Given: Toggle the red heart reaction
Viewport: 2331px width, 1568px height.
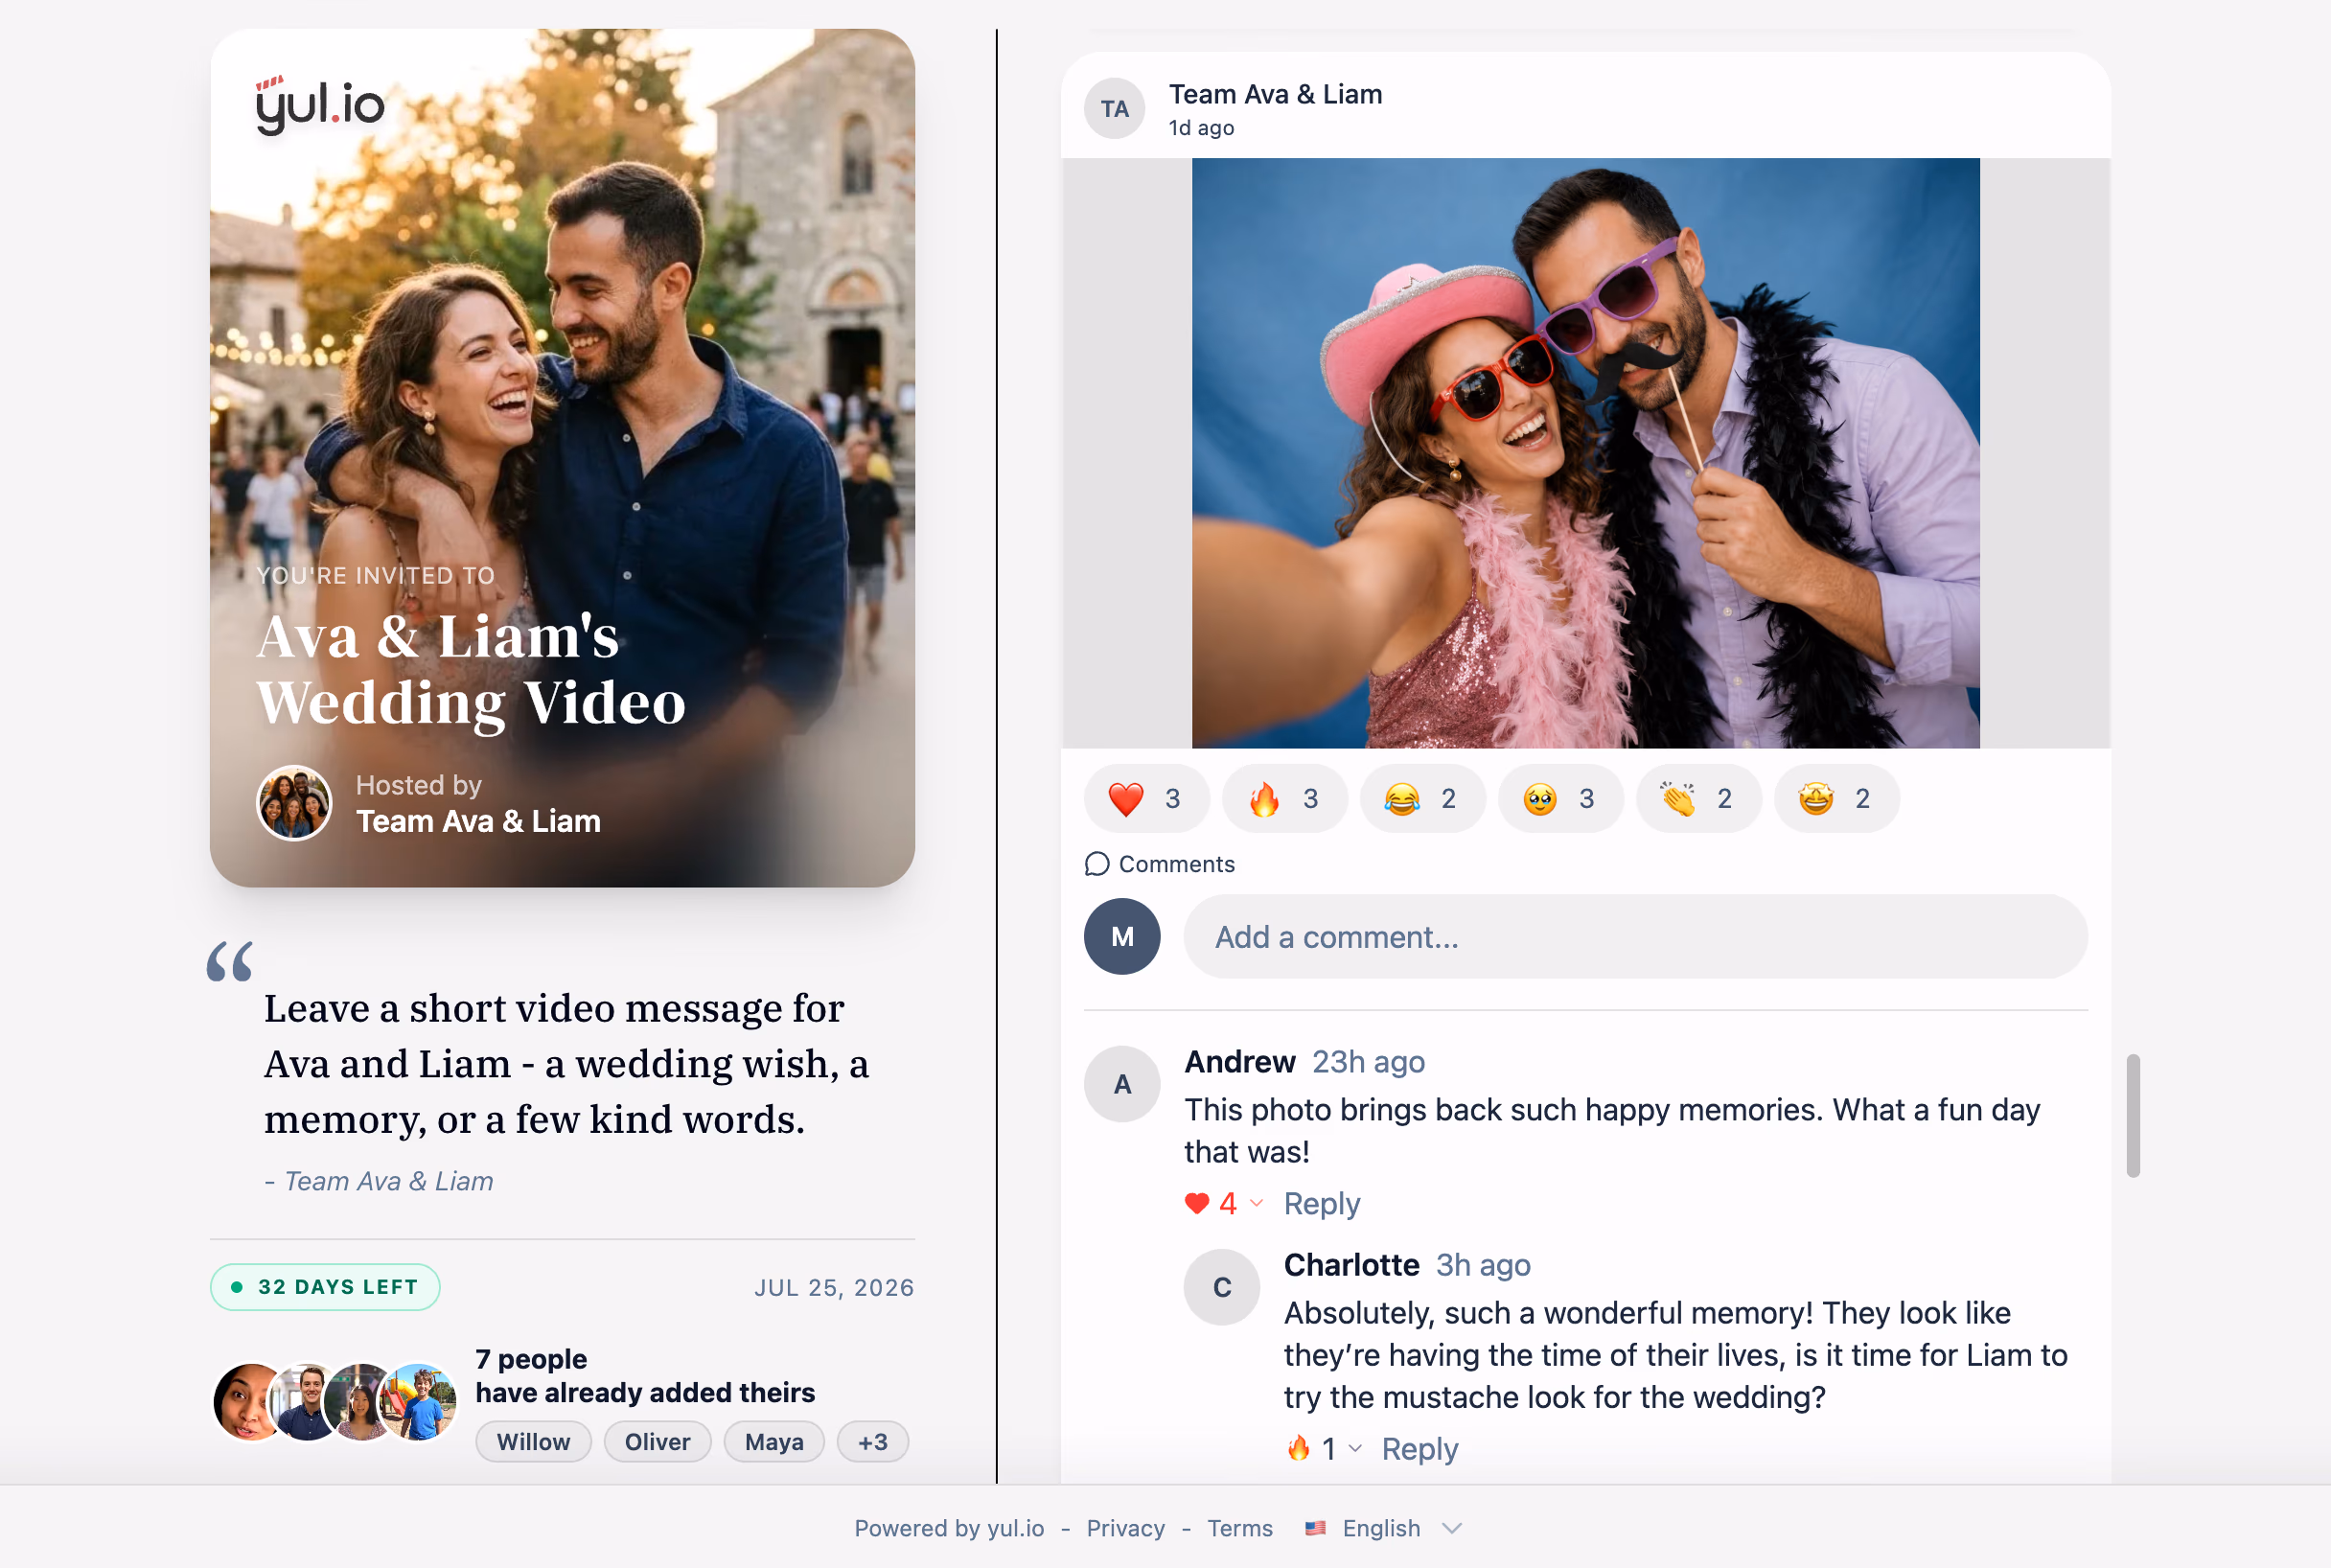Looking at the screenshot, I should tap(1146, 799).
